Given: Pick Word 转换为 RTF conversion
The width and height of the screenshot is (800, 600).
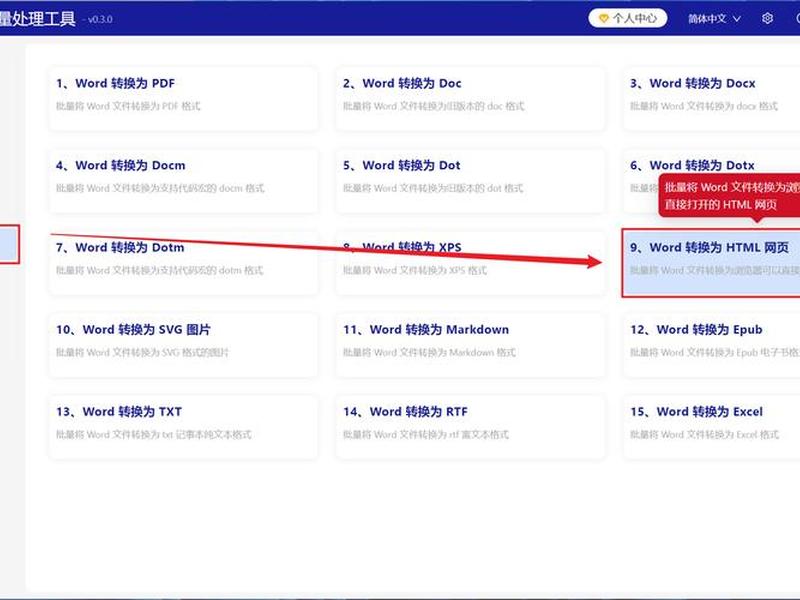Looking at the screenshot, I should pos(470,427).
